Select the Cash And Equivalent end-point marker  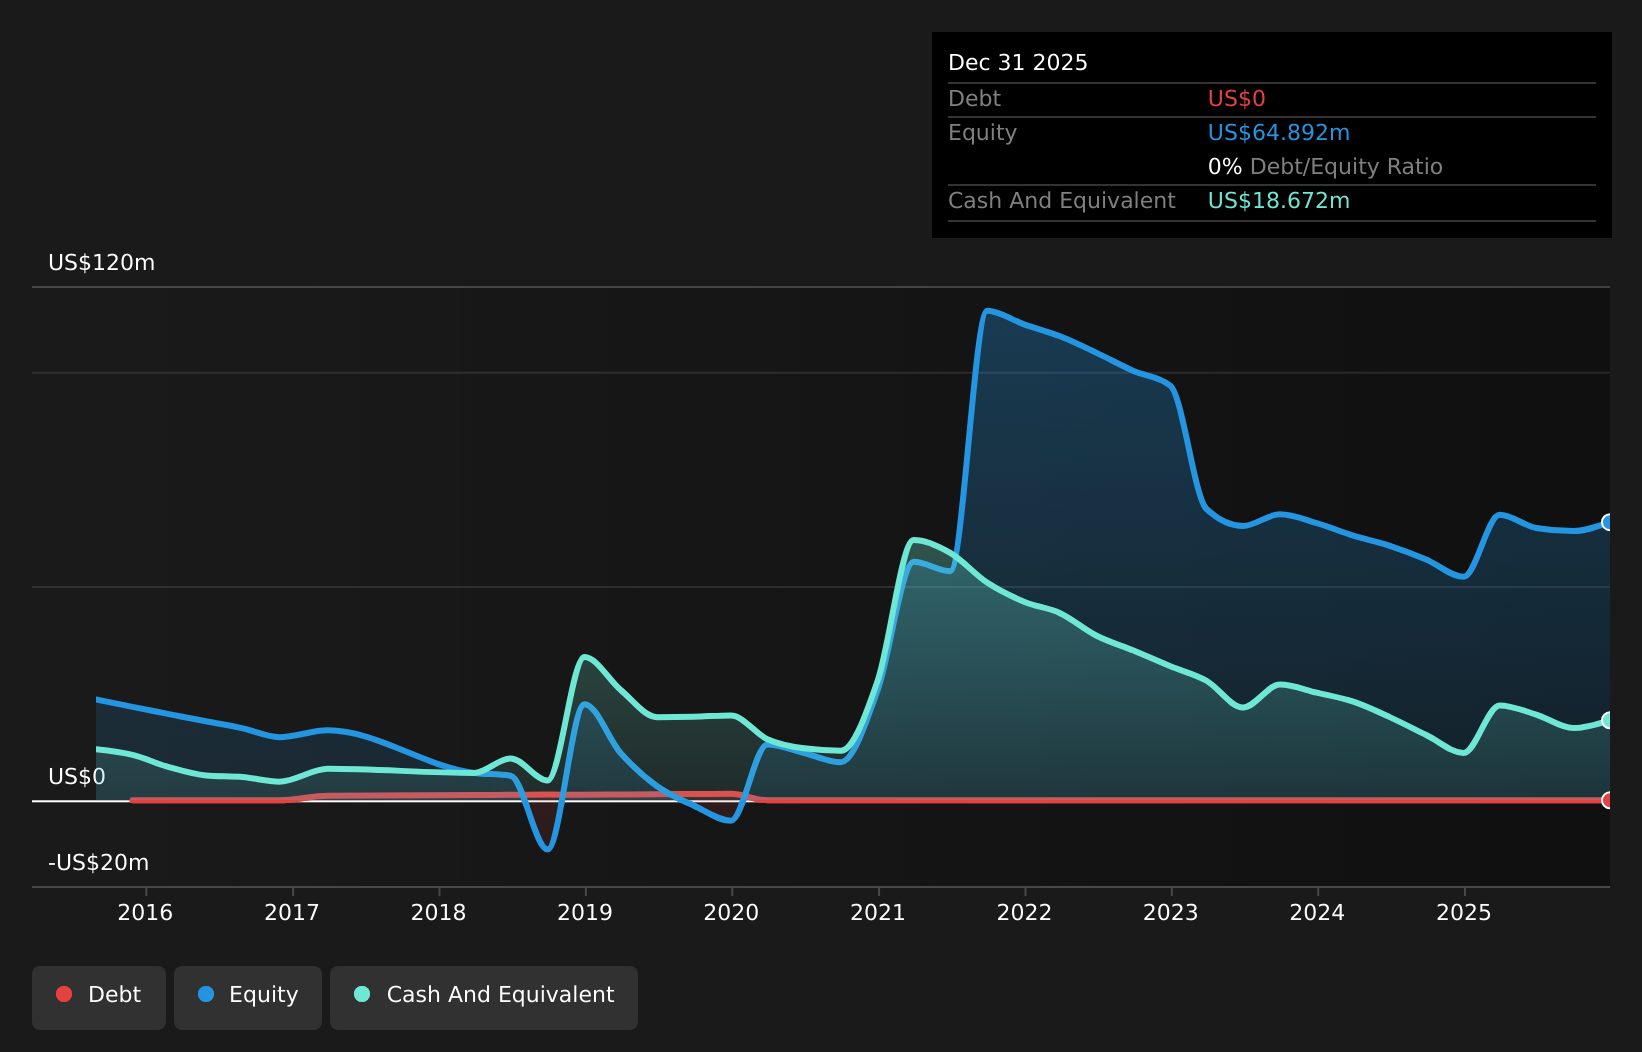click(1608, 720)
